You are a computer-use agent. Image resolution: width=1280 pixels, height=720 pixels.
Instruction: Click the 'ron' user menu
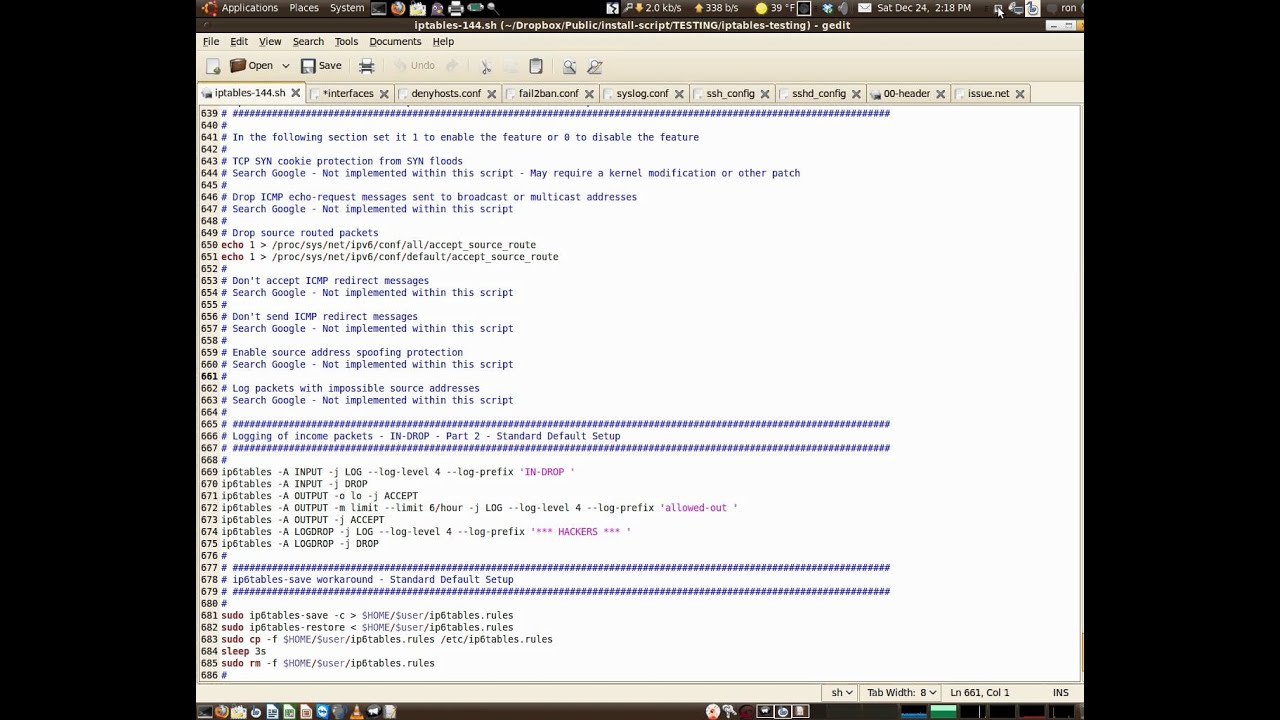pos(1069,8)
